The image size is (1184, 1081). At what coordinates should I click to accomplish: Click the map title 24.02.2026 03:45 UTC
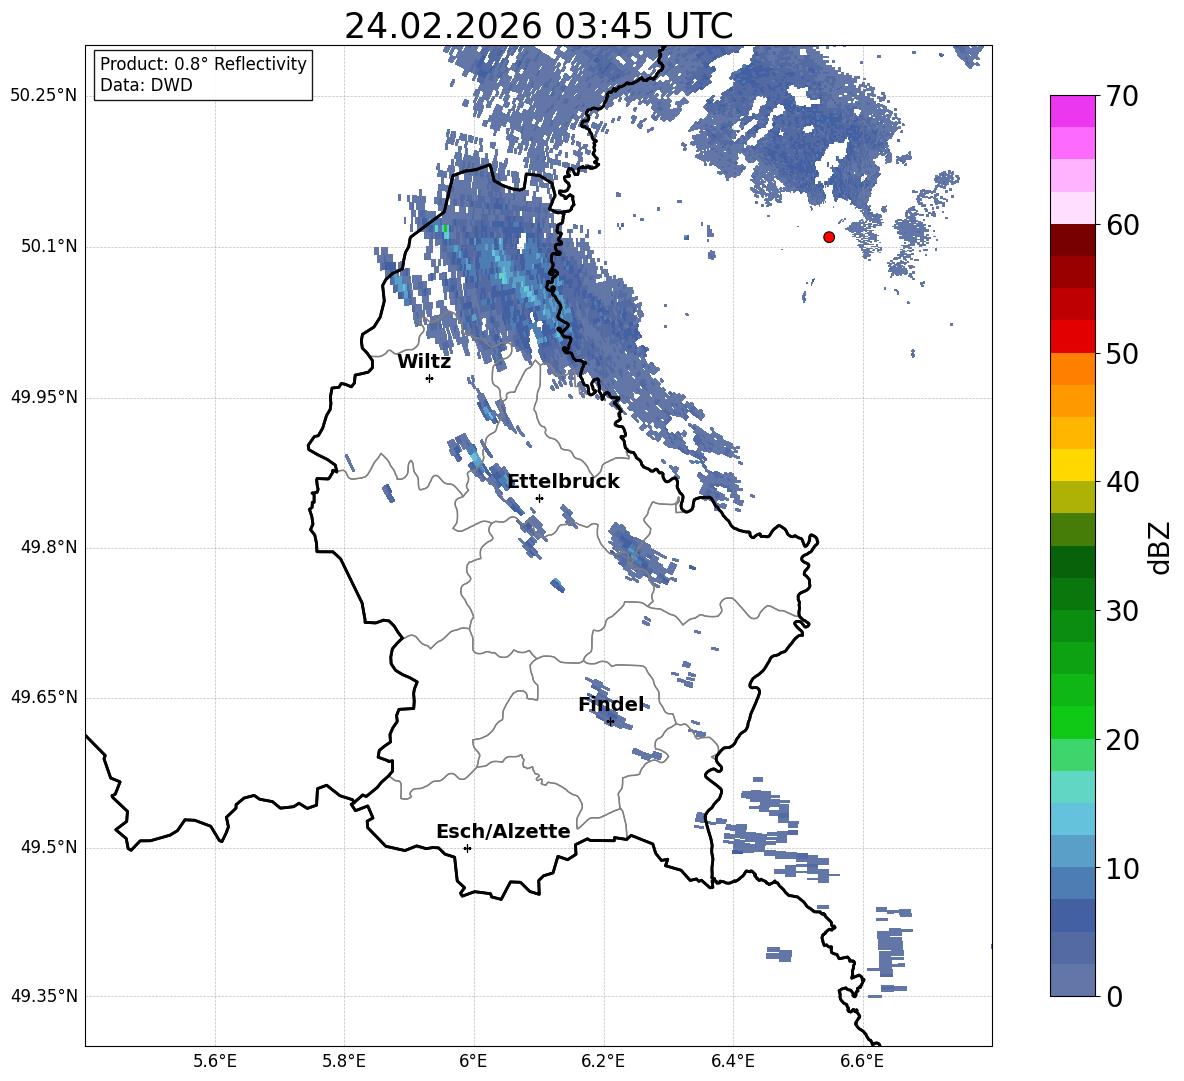coord(539,26)
